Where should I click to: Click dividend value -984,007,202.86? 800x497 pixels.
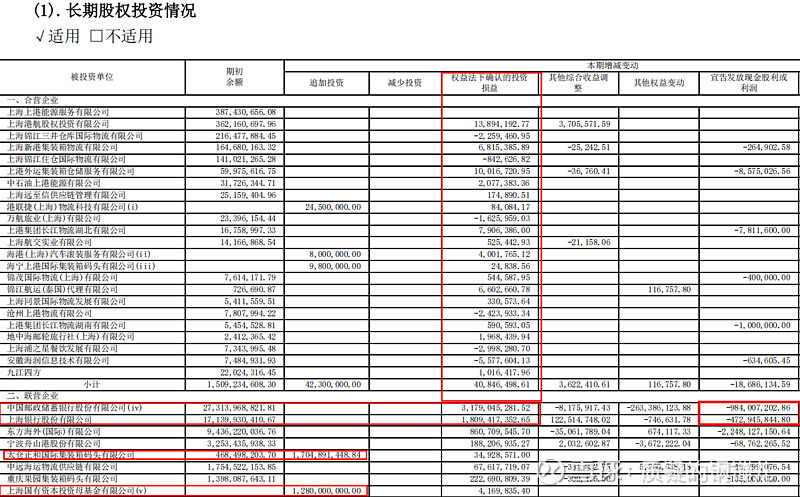758,408
